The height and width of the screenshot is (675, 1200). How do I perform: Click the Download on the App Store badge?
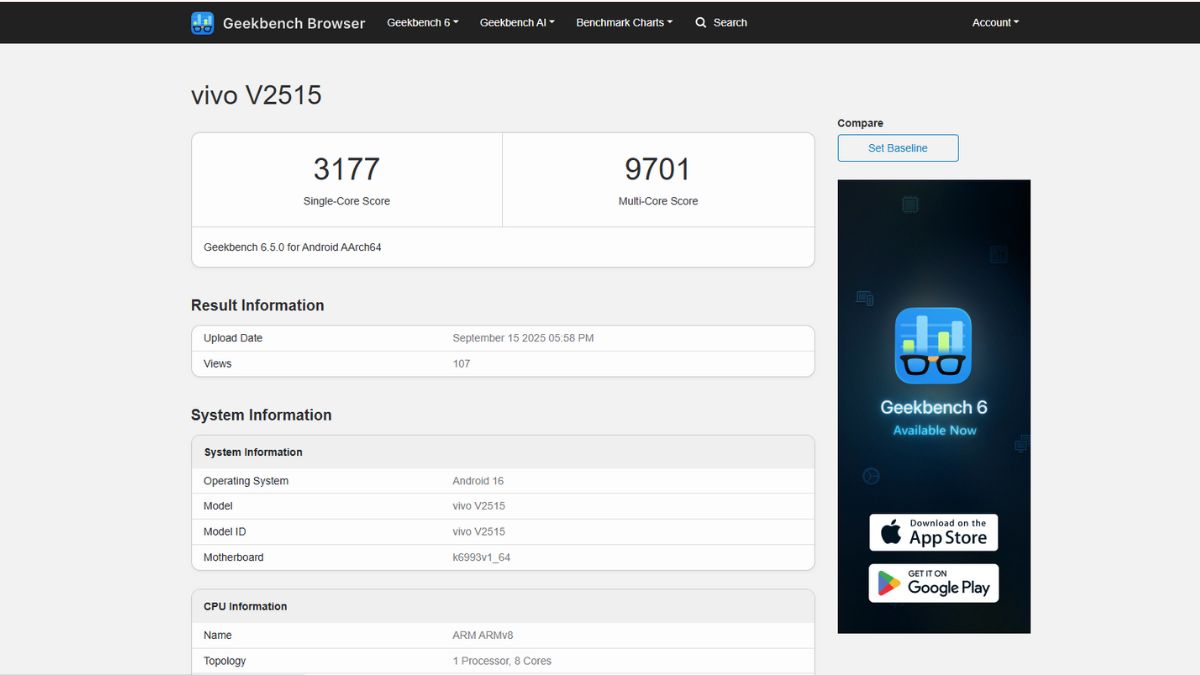(933, 532)
